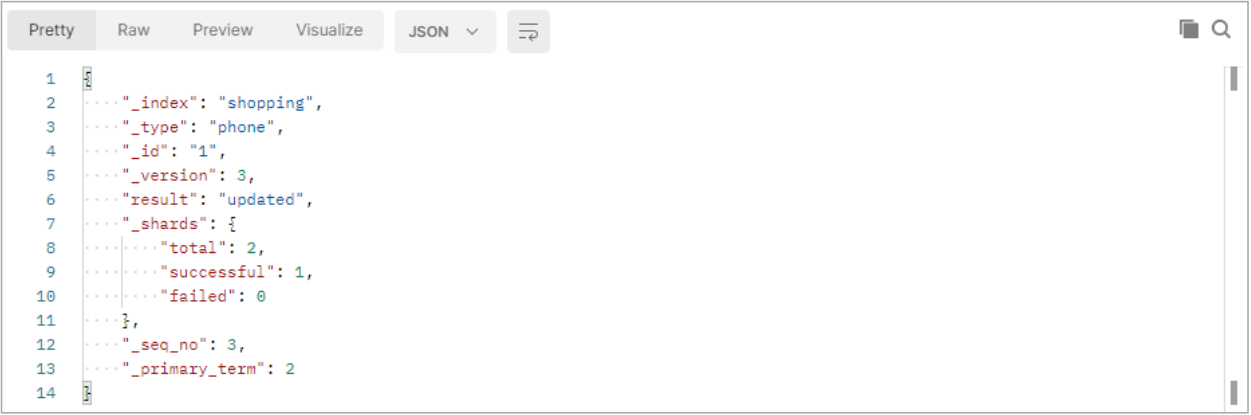1251x415 pixels.
Task: Click the "updated" result value
Action: pyautogui.click(x=261, y=200)
